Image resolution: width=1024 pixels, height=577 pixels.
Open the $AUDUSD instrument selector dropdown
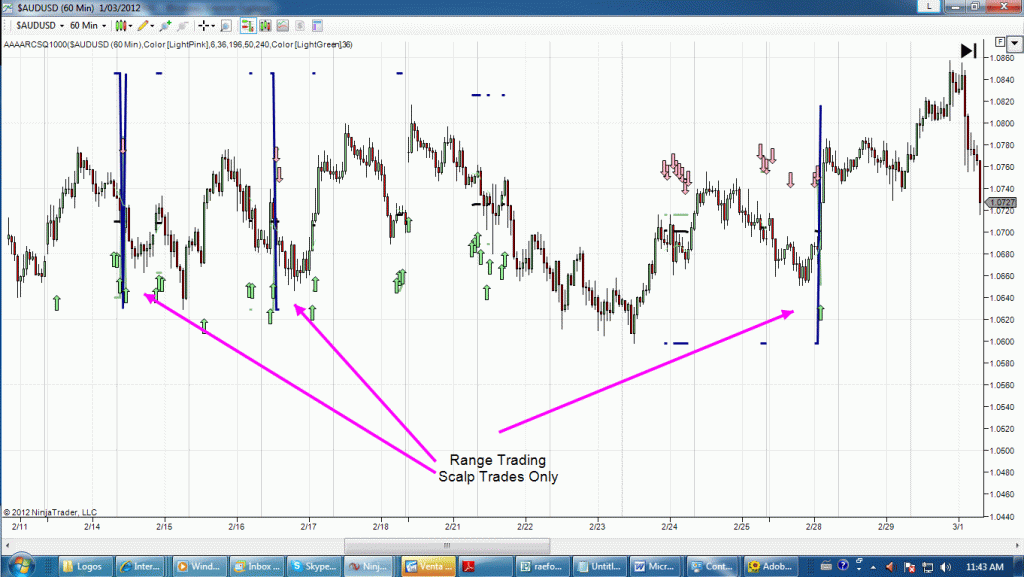pos(39,25)
